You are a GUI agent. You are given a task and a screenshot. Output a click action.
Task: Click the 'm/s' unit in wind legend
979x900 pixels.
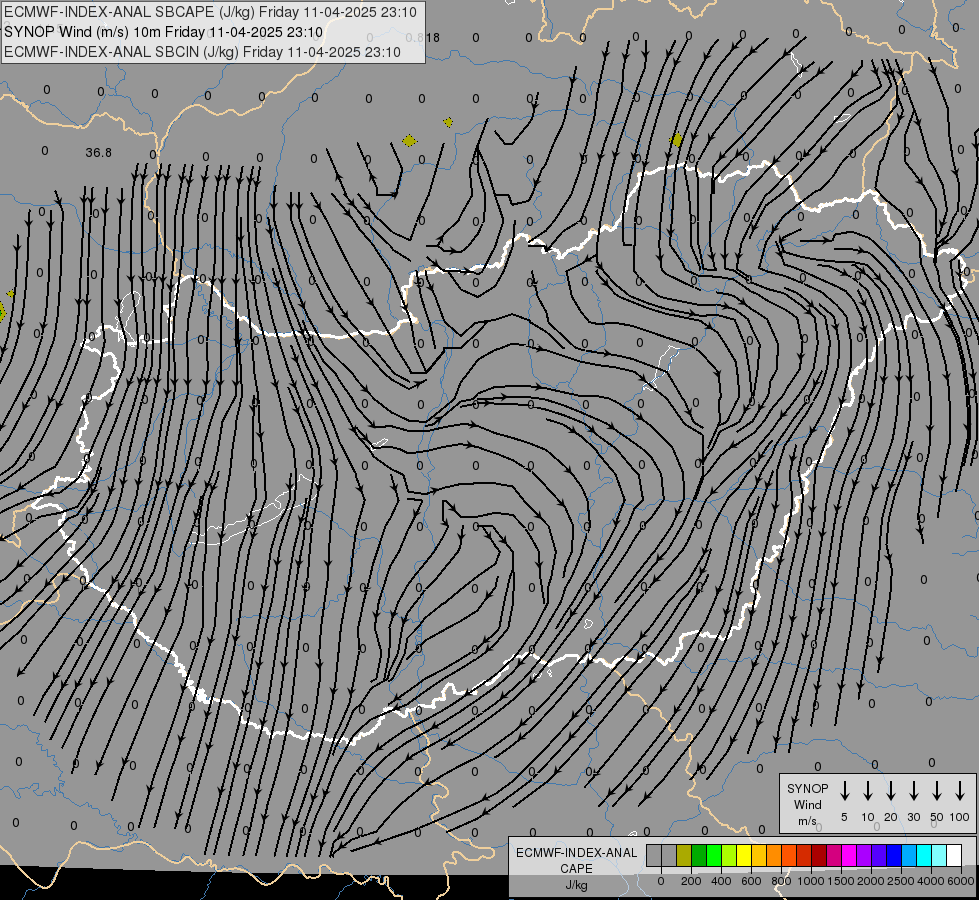point(807,821)
